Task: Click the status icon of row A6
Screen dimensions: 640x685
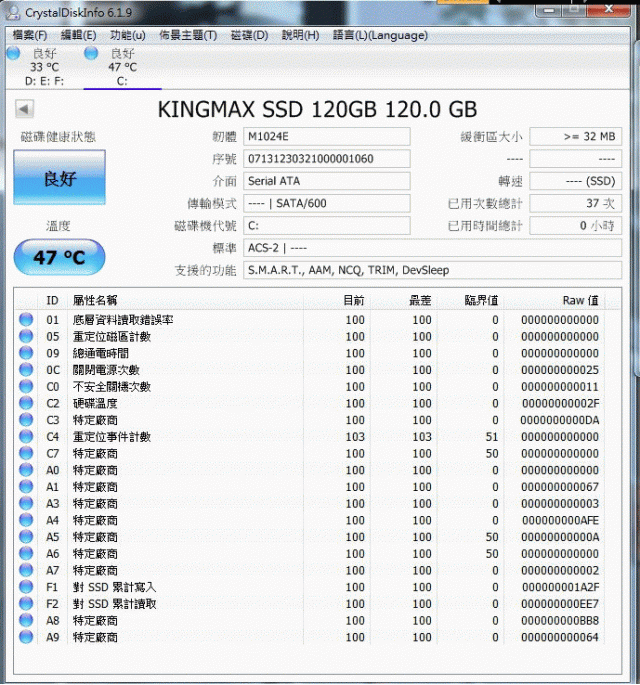Action: point(26,553)
